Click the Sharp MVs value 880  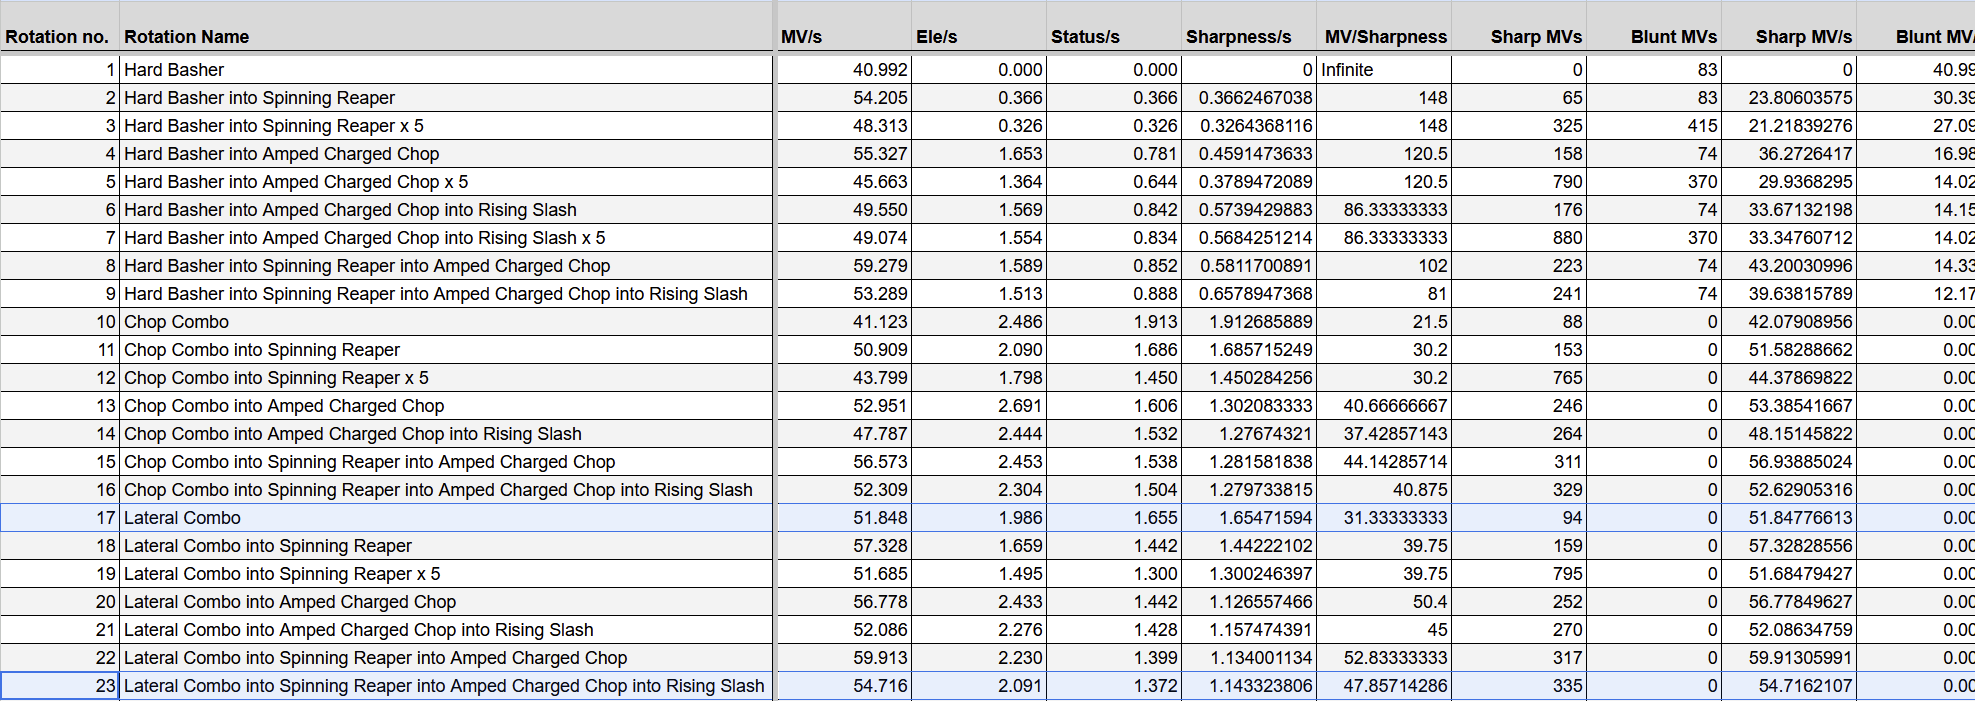coord(1519,238)
